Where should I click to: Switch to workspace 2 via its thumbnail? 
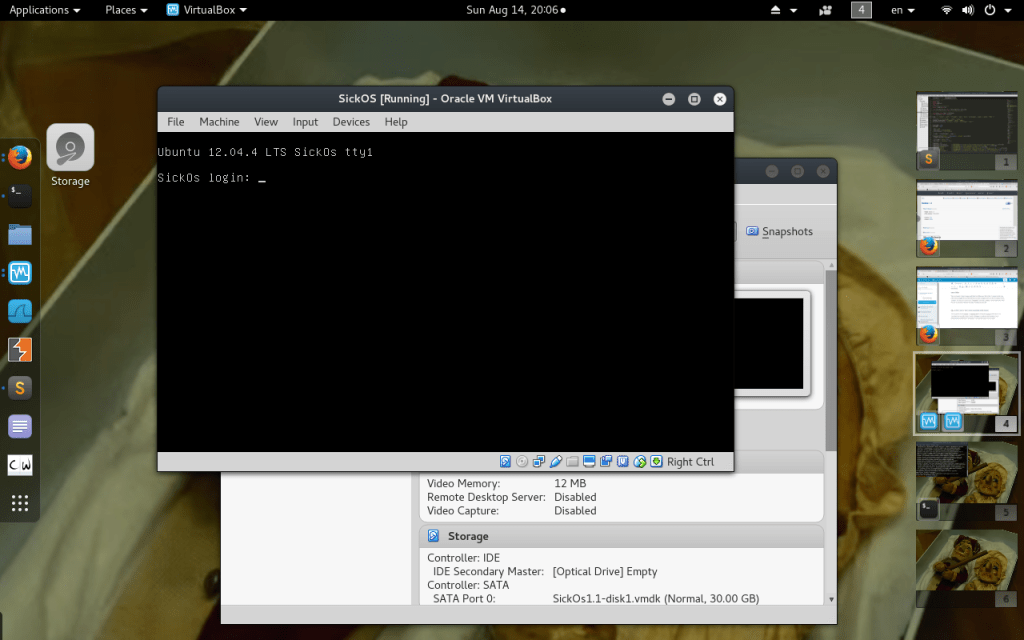[x=966, y=218]
